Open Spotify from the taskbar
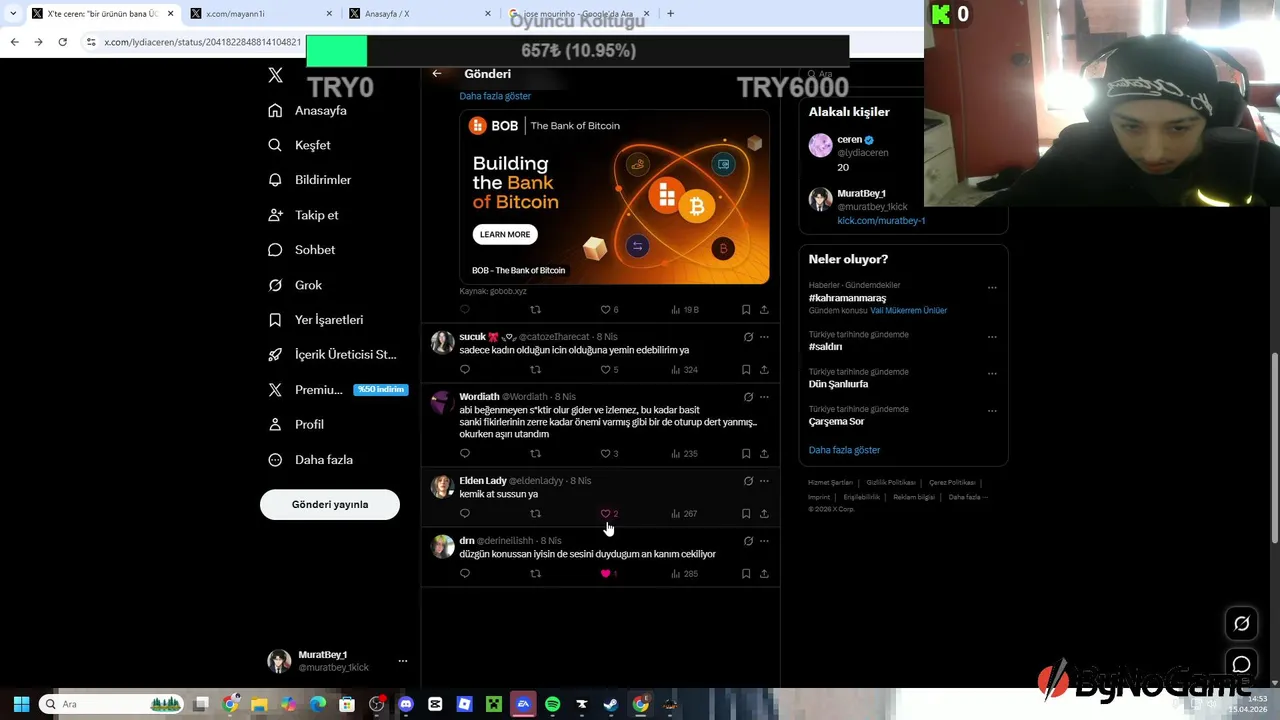 553,704
